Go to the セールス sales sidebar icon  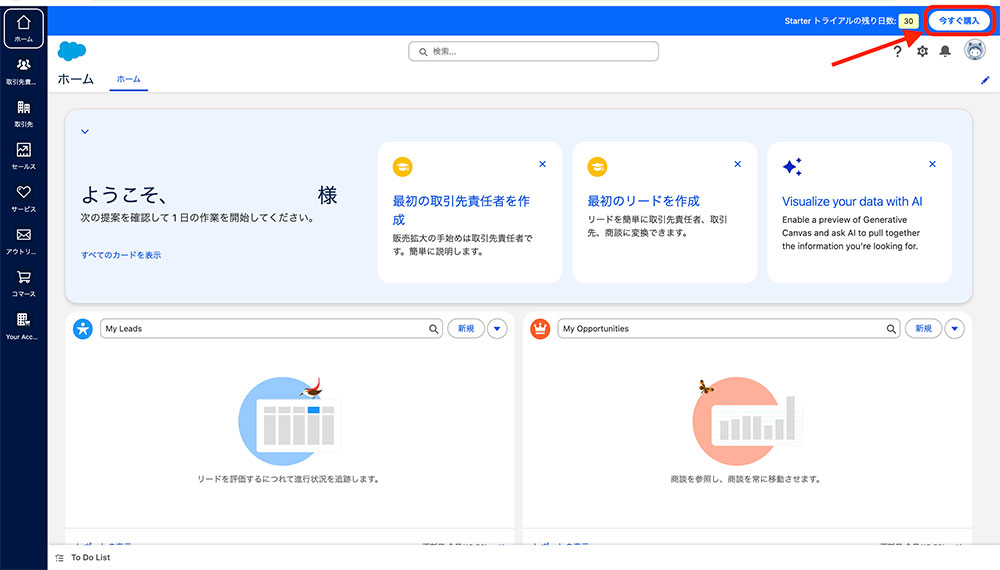[23, 155]
